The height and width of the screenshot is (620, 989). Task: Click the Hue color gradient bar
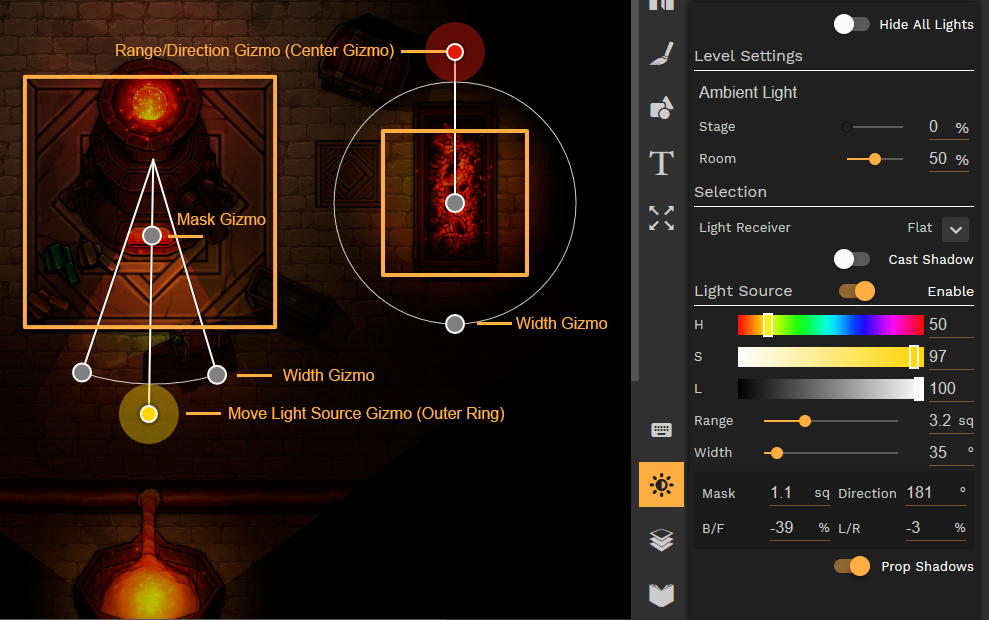tap(831, 325)
